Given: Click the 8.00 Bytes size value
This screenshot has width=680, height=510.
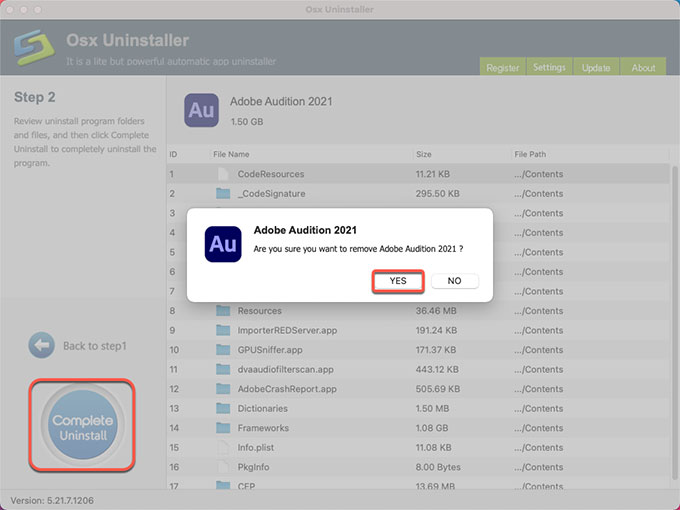Looking at the screenshot, I should click(438, 467).
